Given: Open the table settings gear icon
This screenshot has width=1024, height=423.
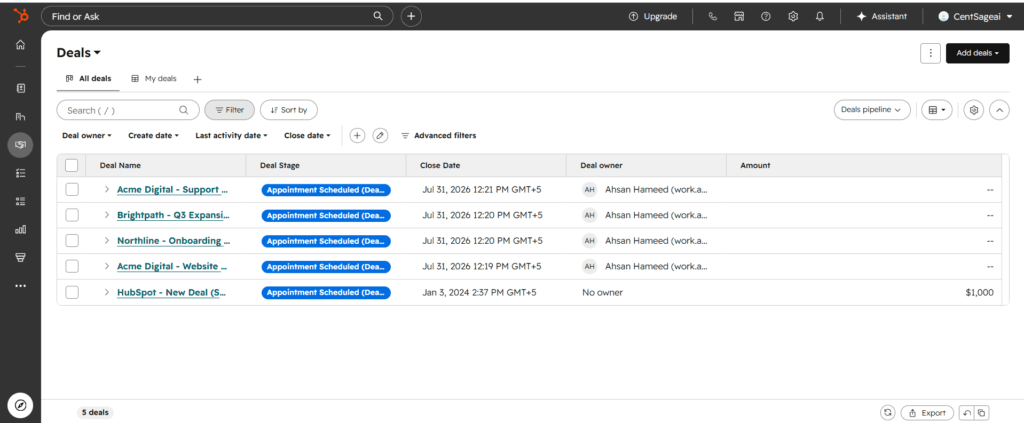Looking at the screenshot, I should point(974,110).
